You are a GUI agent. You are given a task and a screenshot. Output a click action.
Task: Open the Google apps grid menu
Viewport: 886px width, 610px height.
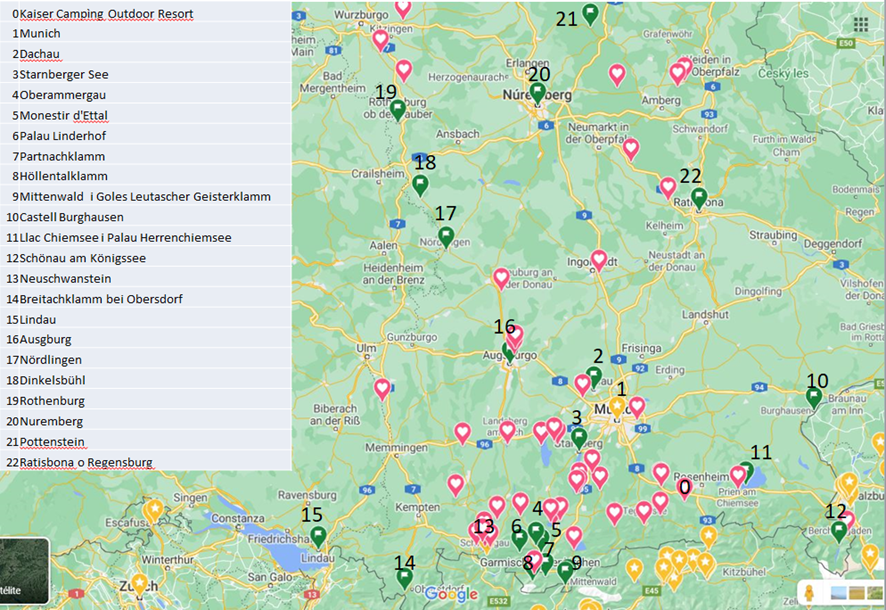(861, 25)
